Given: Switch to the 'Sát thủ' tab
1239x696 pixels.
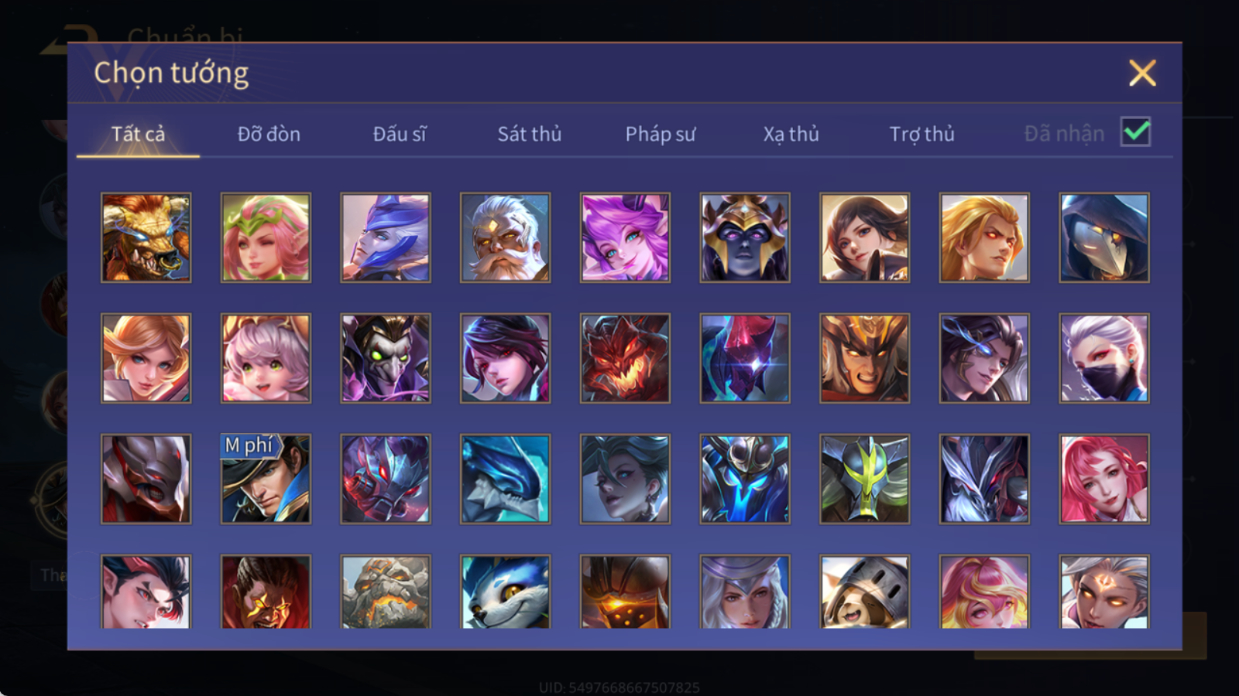Looking at the screenshot, I should (529, 134).
